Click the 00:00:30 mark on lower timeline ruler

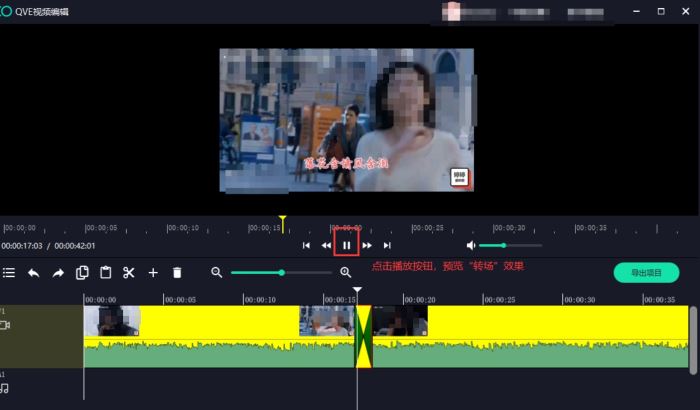coord(579,300)
